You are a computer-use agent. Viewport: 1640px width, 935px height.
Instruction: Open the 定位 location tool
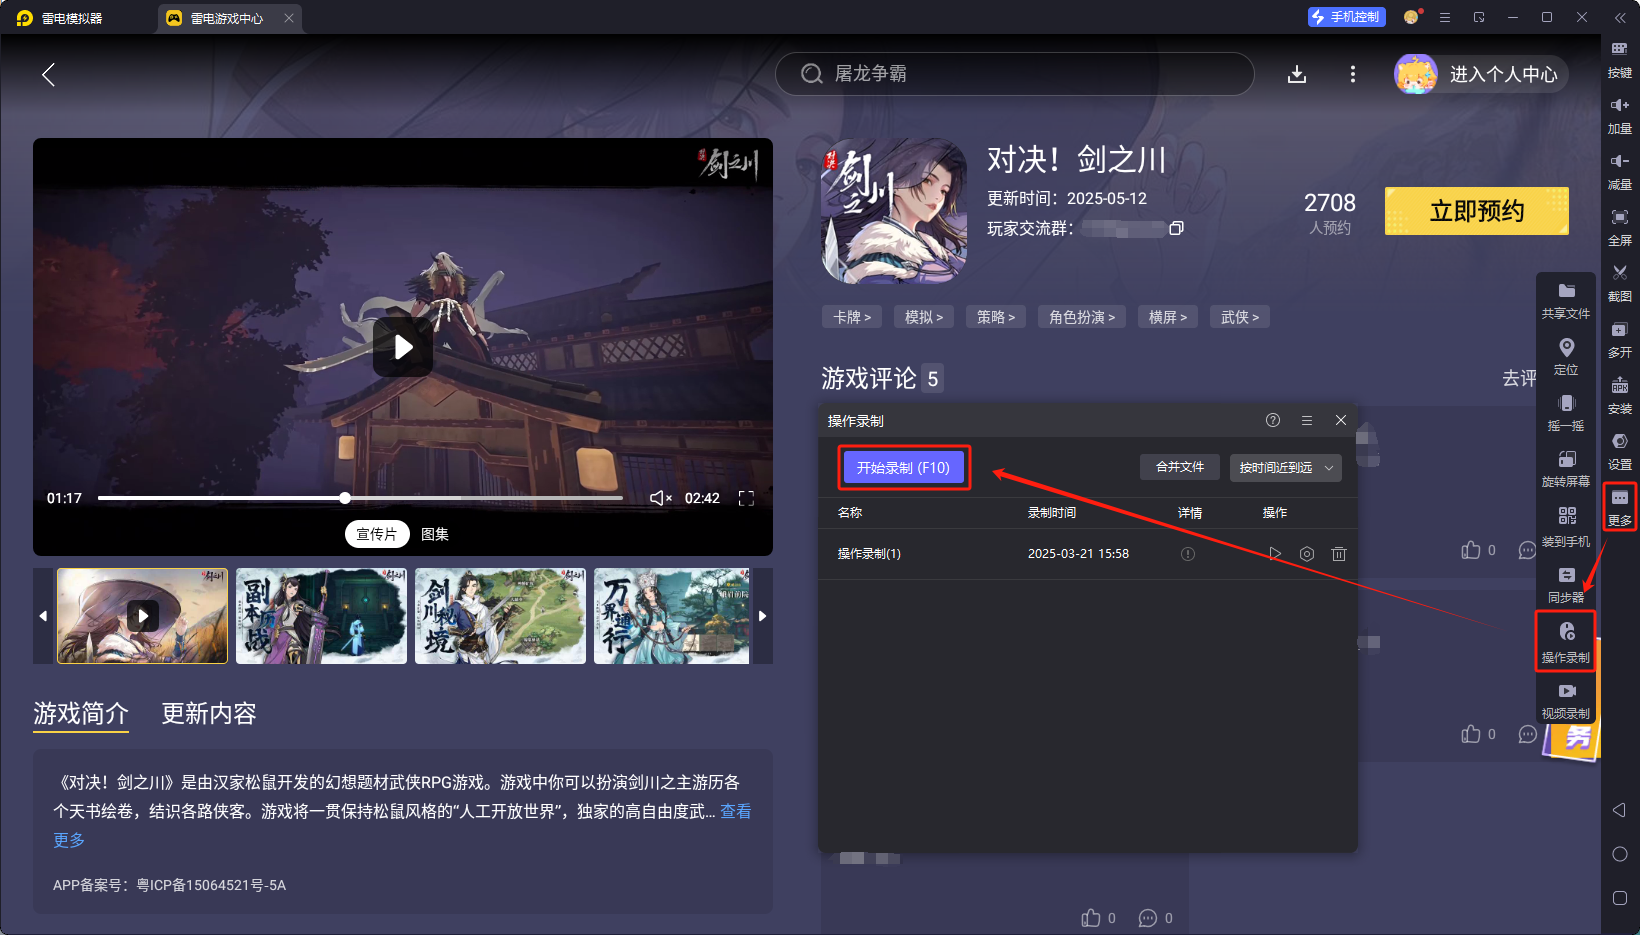pos(1566,357)
